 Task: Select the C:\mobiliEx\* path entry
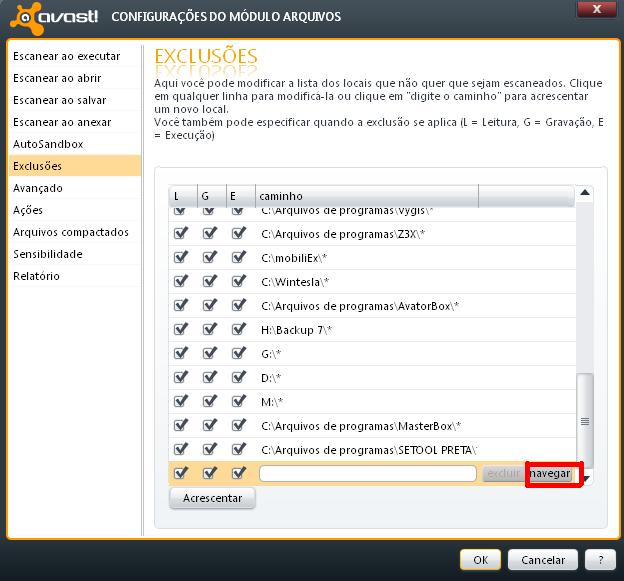(294, 258)
